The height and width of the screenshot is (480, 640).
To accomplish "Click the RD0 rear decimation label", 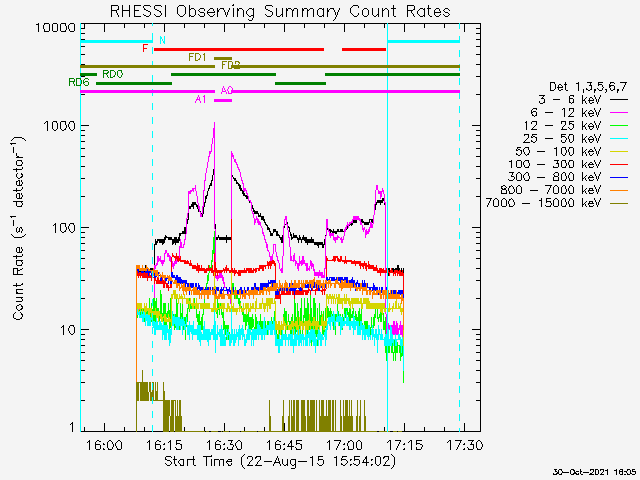I will 112,74.
